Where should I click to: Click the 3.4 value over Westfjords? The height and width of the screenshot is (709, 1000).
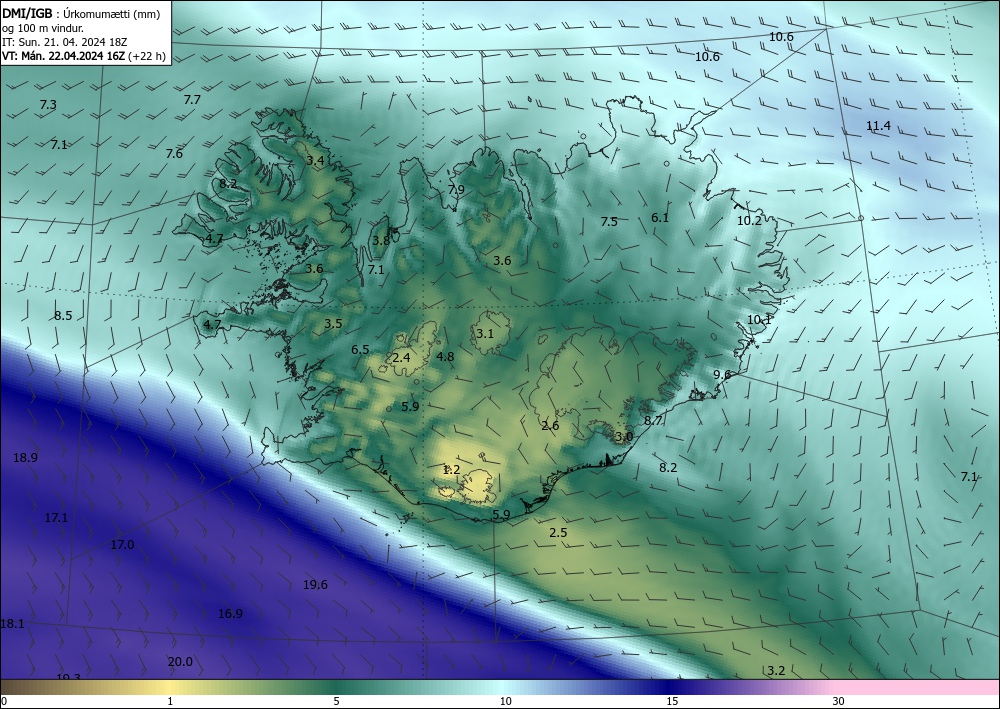pos(315,161)
